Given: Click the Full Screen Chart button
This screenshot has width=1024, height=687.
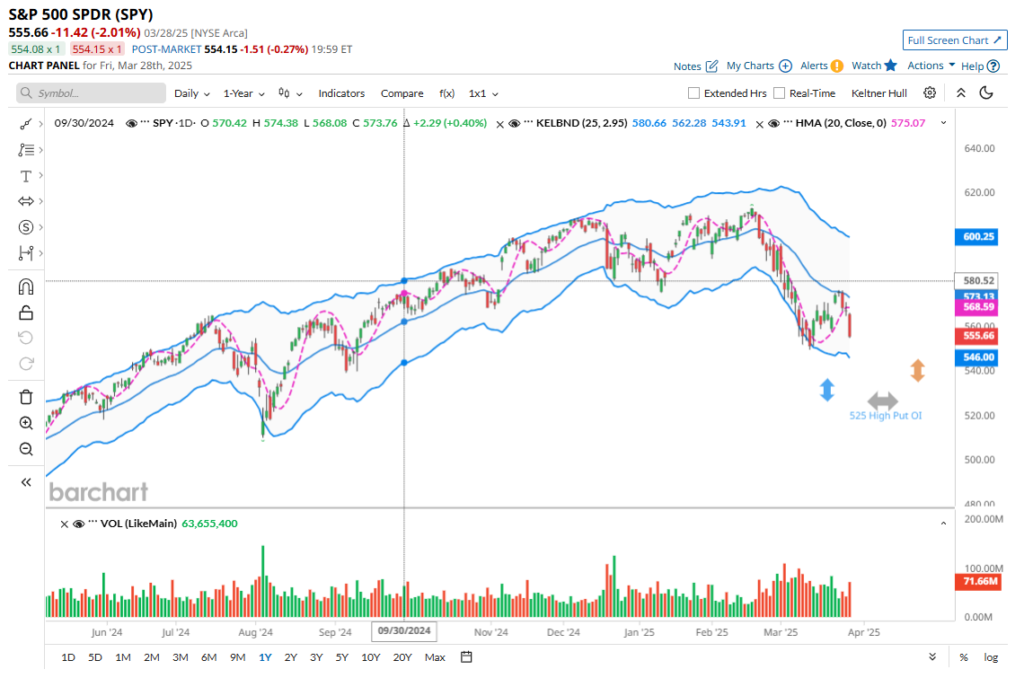Looking at the screenshot, I should pyautogui.click(x=954, y=40).
